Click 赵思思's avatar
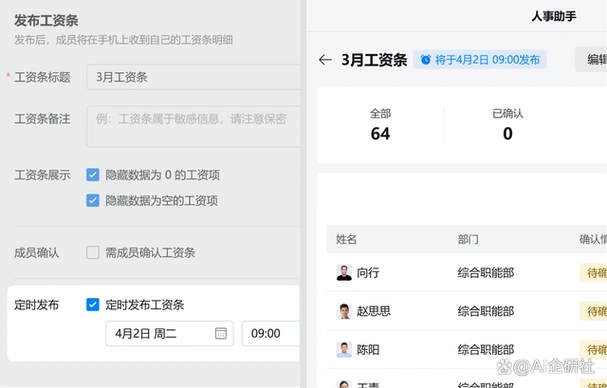The width and height of the screenshot is (607, 388). pos(344,311)
